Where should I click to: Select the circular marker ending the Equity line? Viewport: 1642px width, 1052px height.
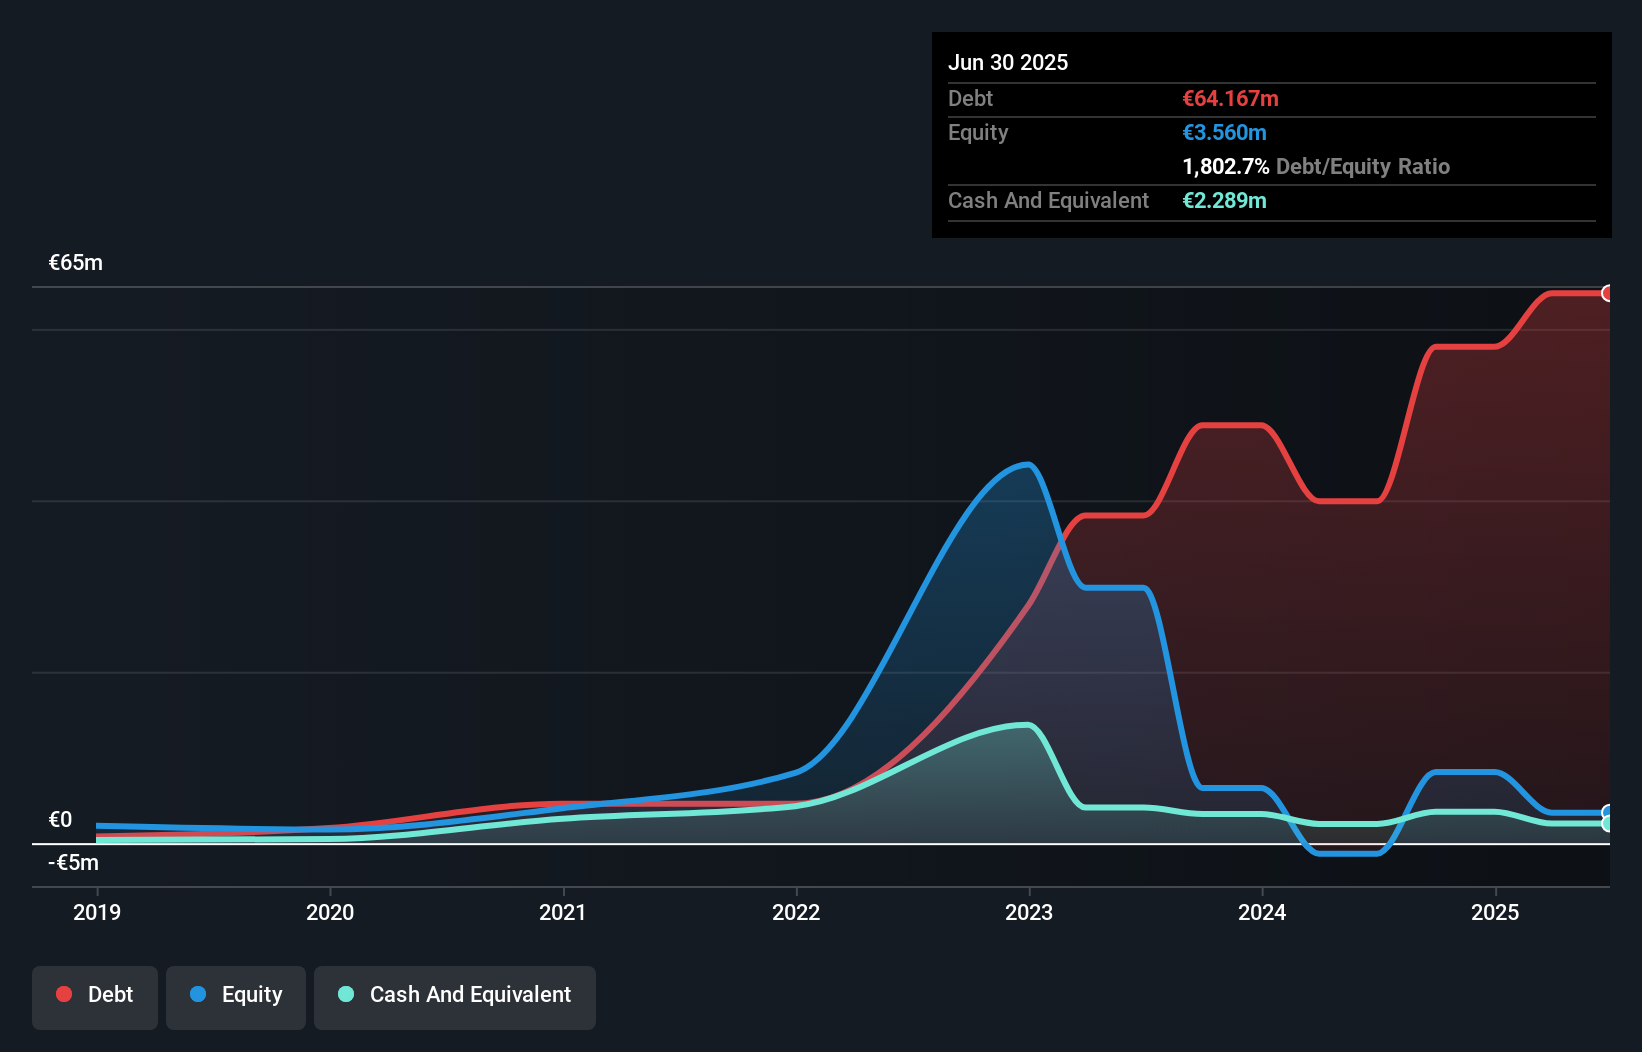tap(1608, 812)
